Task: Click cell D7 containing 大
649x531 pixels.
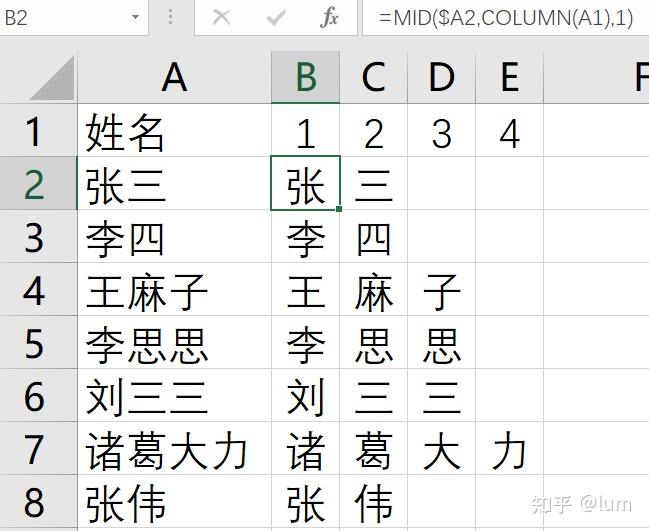Action: click(442, 448)
